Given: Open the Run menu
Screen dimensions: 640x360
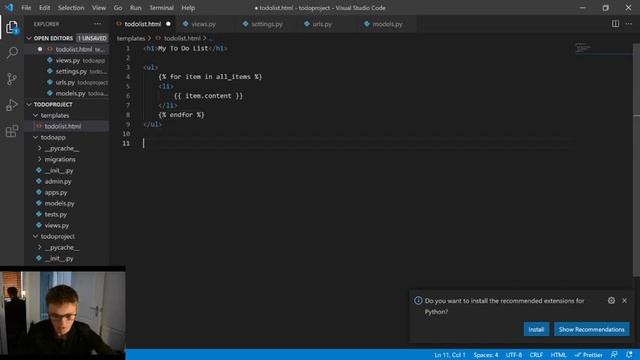Looking at the screenshot, I should pyautogui.click(x=136, y=8).
